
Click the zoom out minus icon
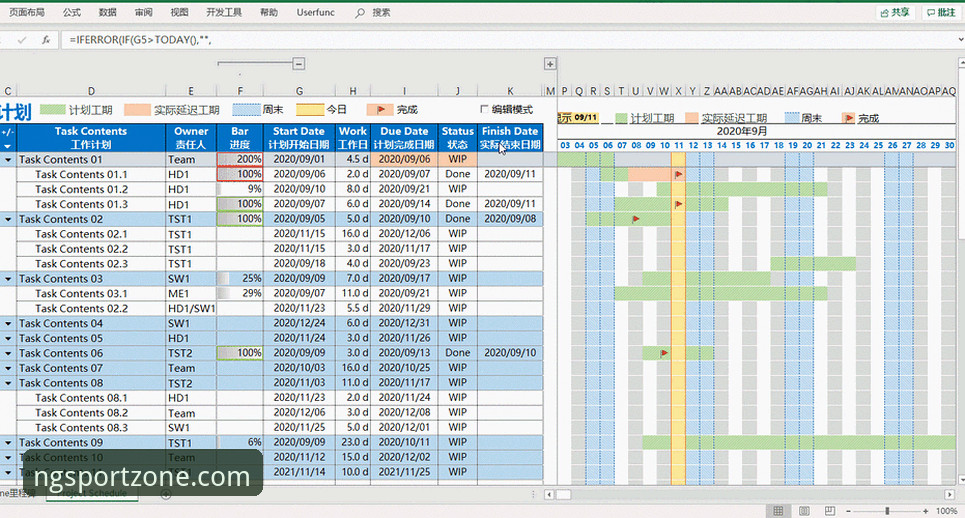tap(848, 511)
